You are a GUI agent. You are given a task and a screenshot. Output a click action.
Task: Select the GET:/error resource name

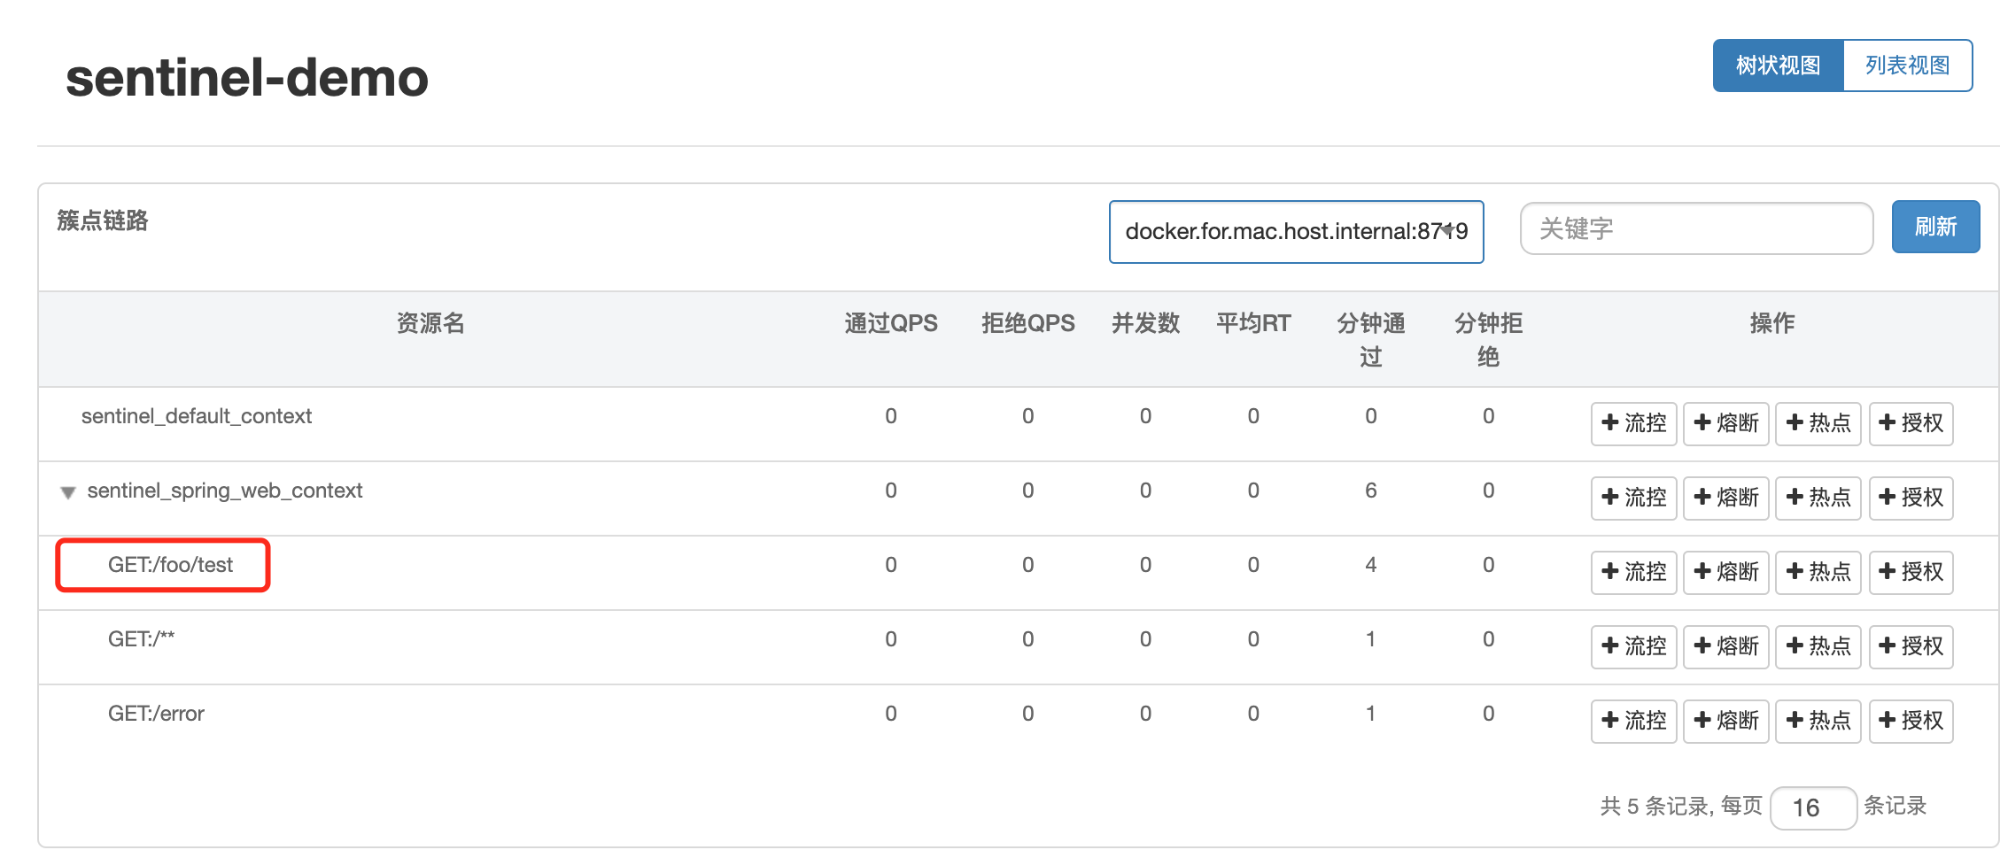[156, 714]
